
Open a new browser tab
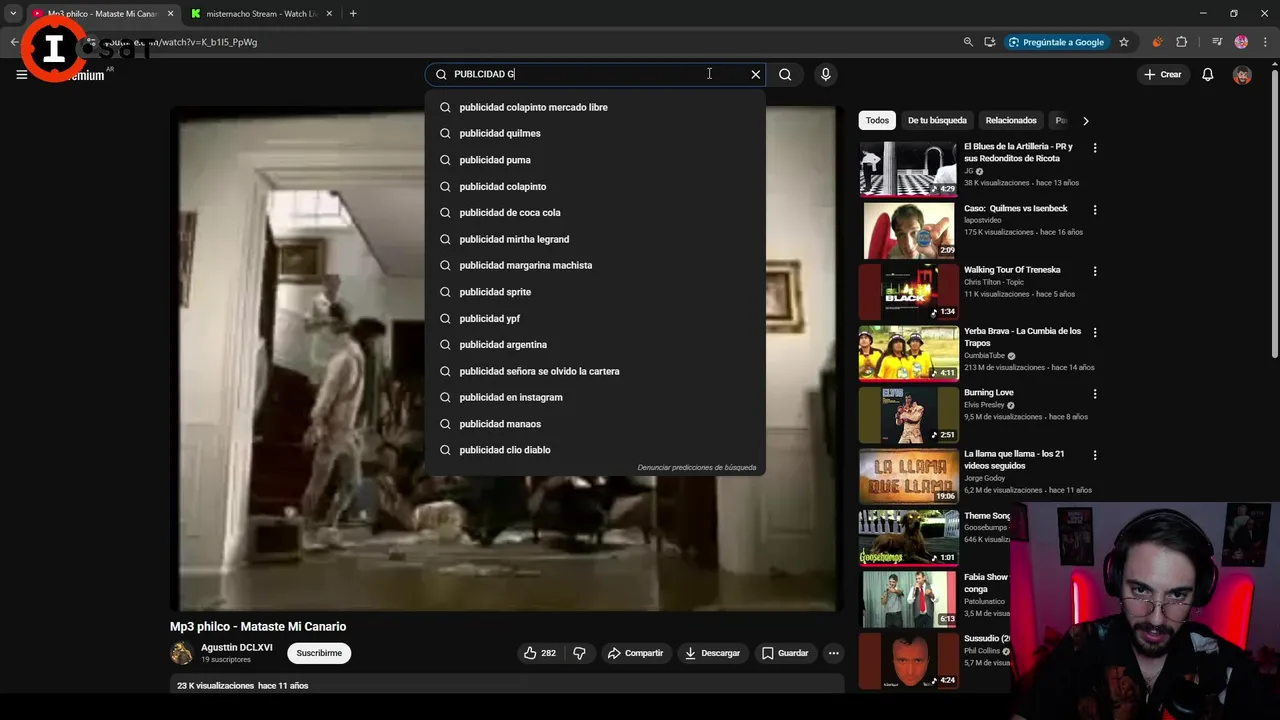tap(353, 14)
